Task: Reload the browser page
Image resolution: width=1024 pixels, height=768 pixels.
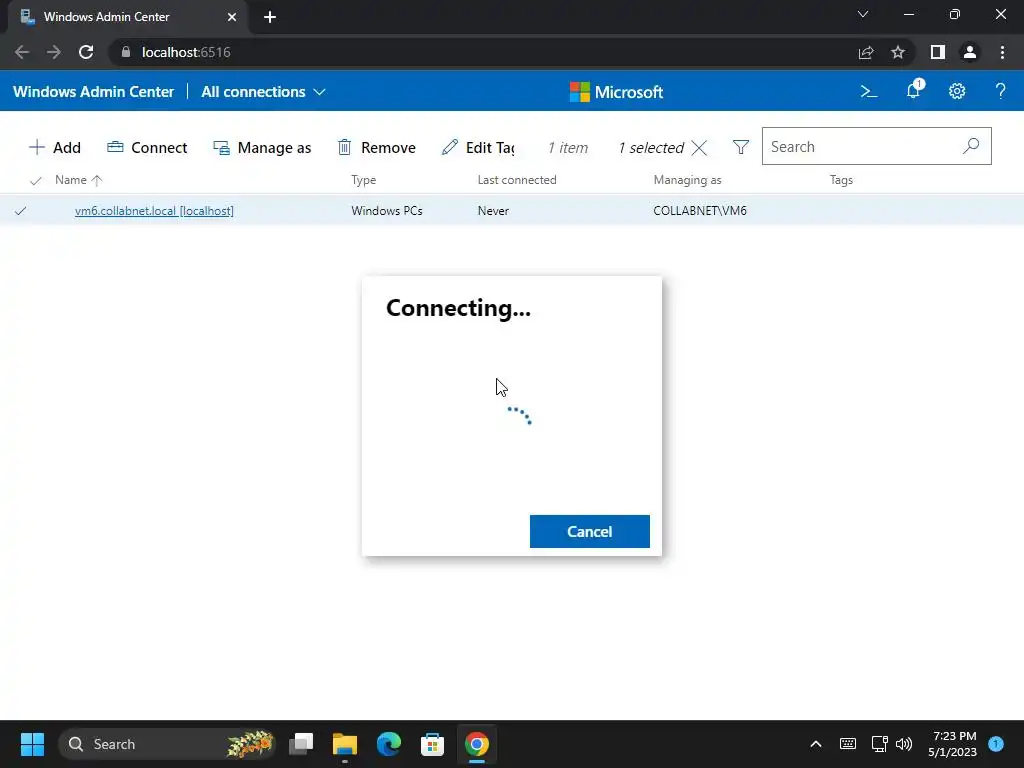Action: (x=86, y=52)
